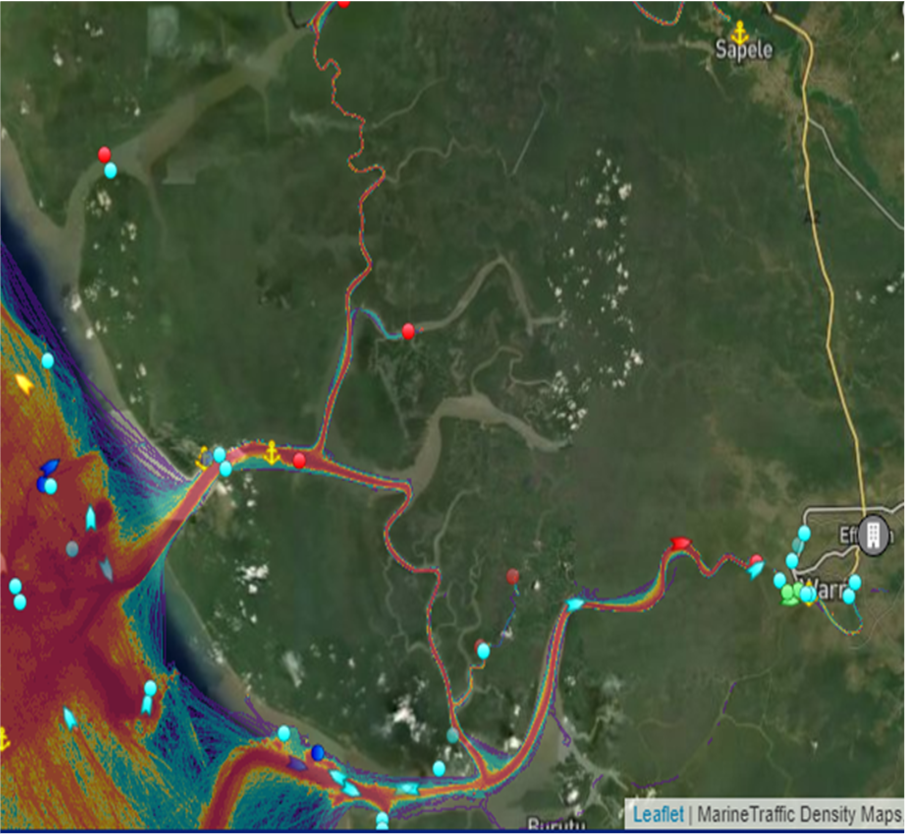Click the yellow anchor at the left map edge
Image resolution: width=906 pixels, height=835 pixels.
tap(3, 739)
